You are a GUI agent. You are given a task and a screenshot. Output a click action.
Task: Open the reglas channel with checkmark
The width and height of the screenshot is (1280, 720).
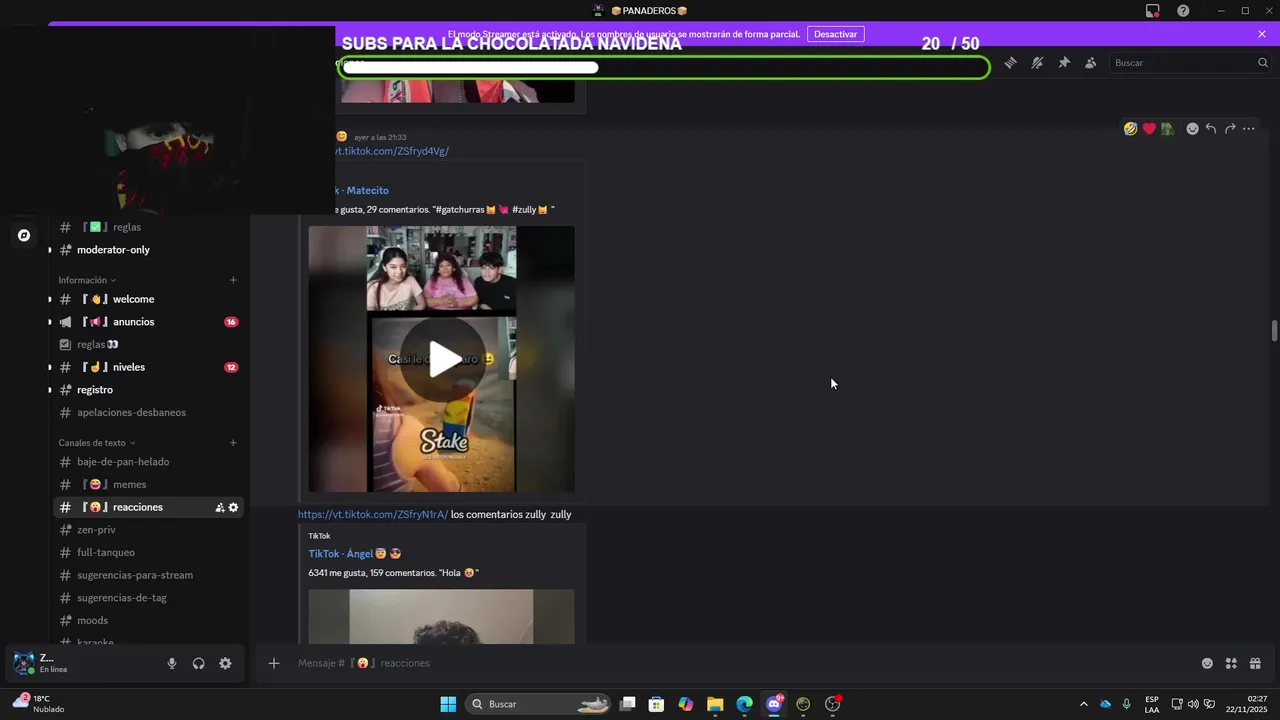149,227
